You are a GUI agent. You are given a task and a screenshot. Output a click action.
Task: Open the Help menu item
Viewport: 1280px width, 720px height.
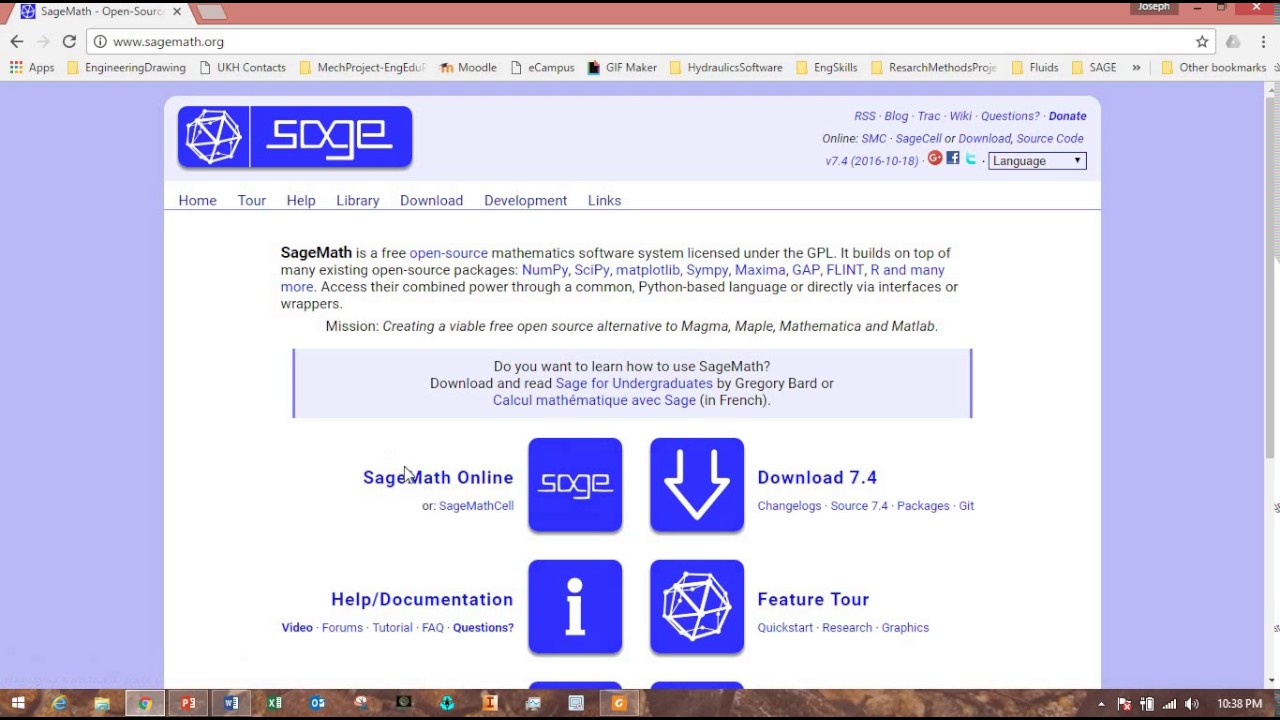[301, 200]
